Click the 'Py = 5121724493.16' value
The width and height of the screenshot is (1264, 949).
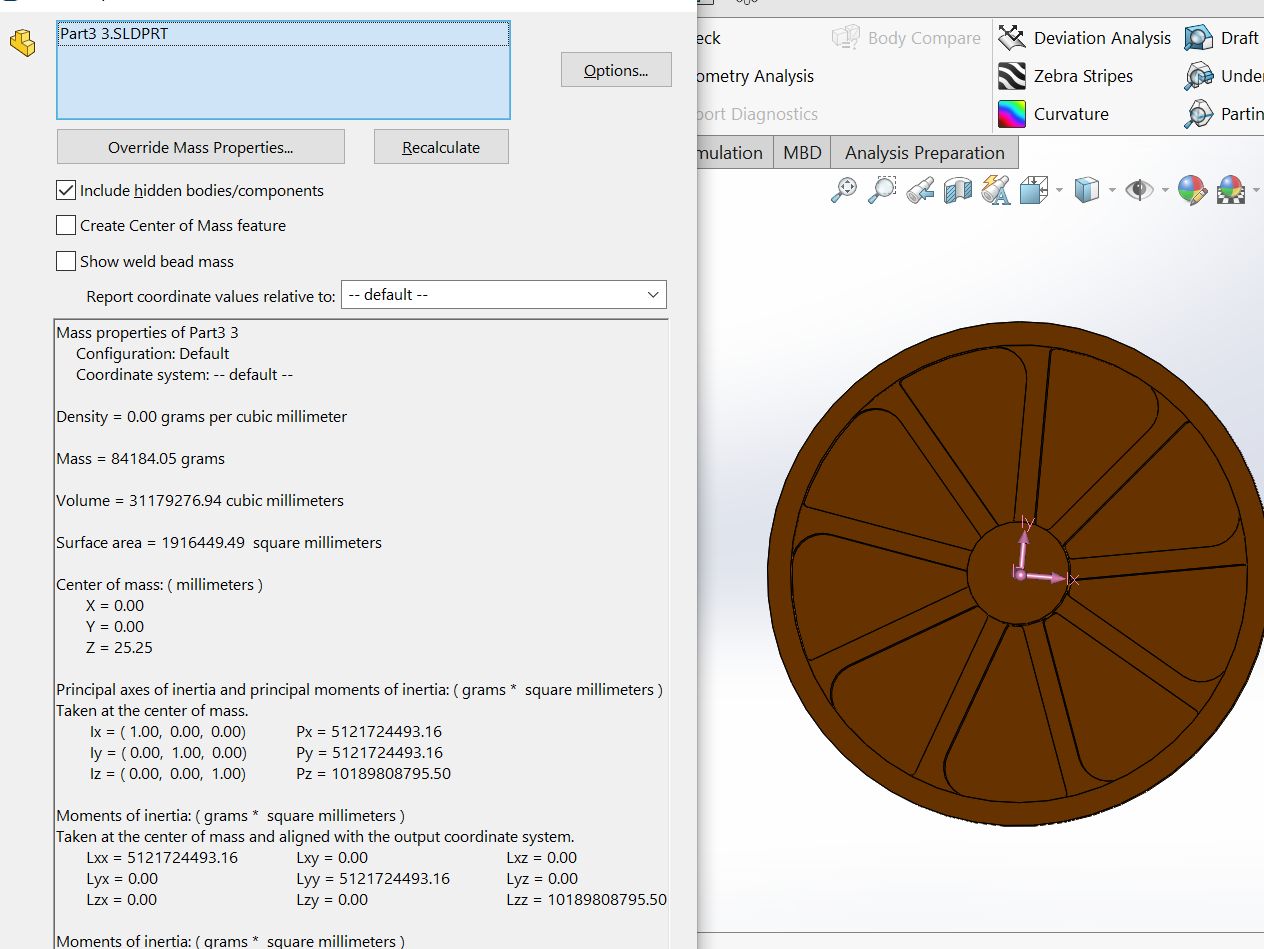point(369,752)
